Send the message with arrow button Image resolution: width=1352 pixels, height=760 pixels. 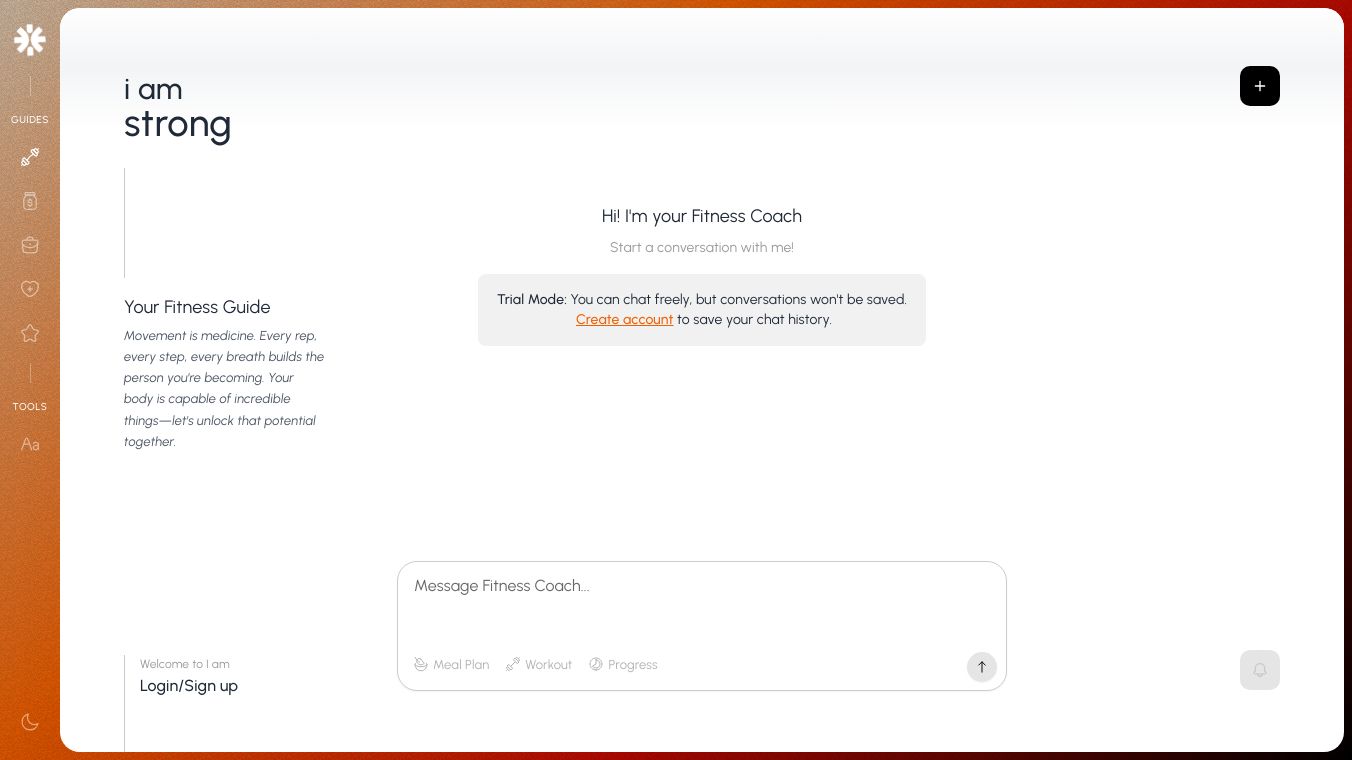pos(981,667)
